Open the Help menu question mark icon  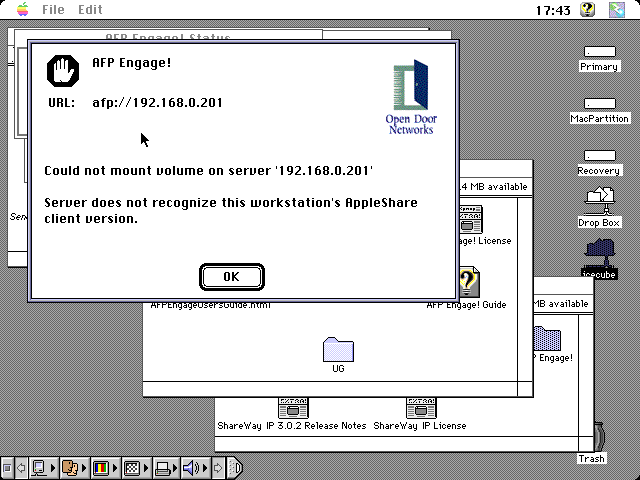point(588,9)
